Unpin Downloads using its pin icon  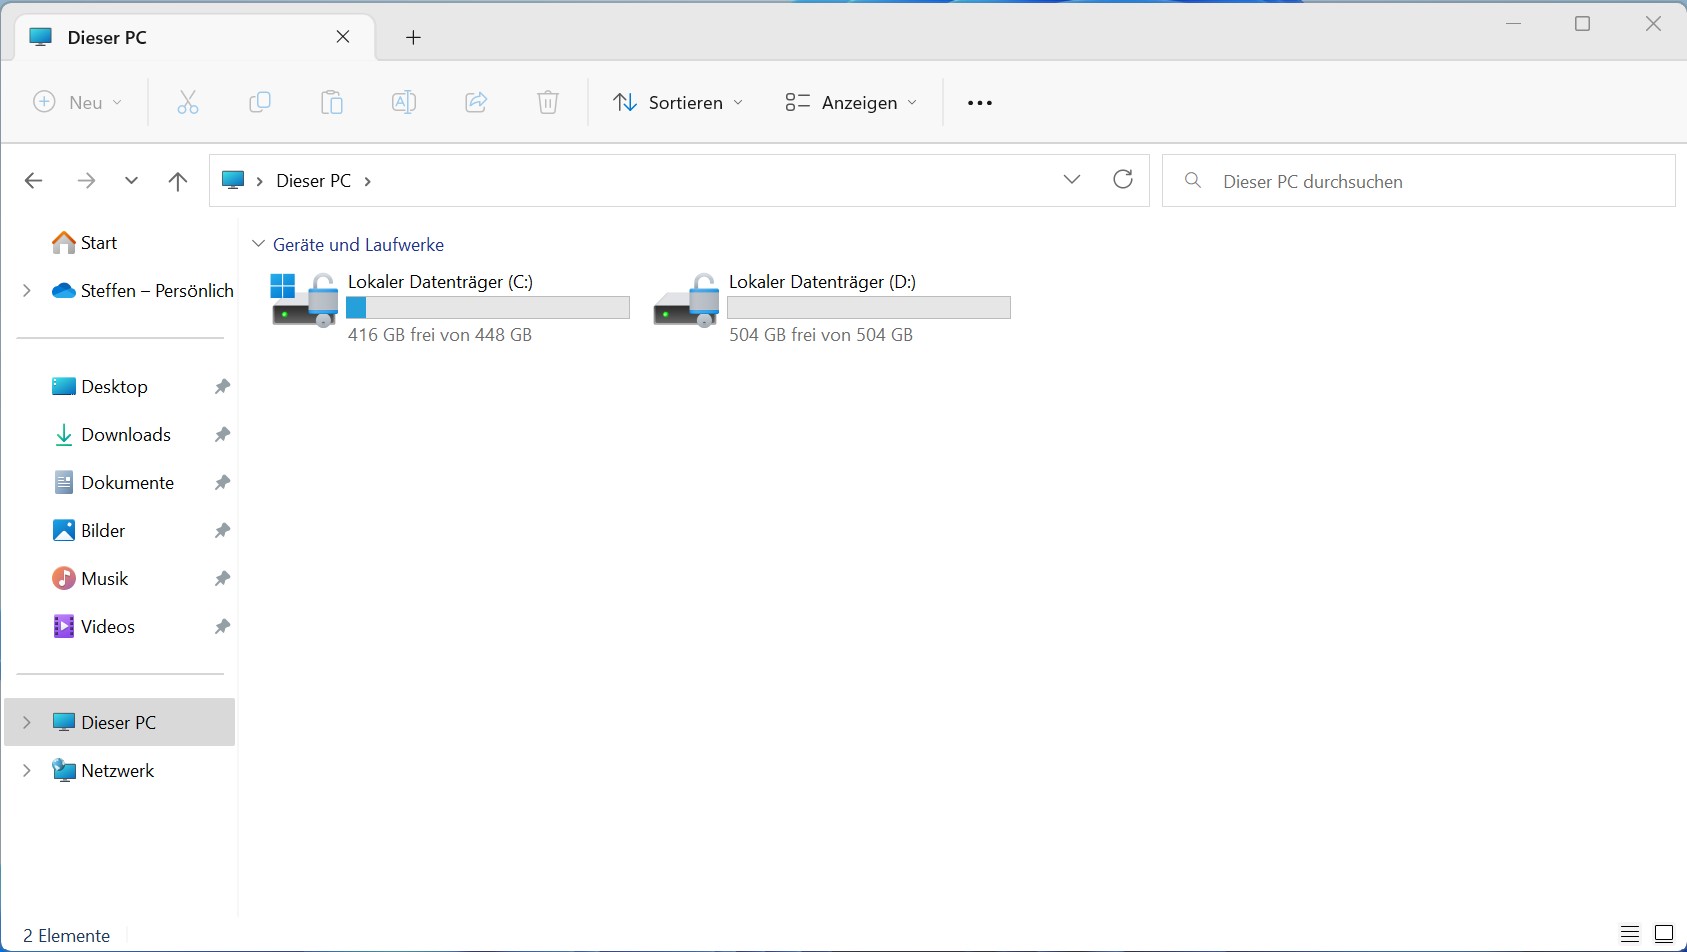(222, 435)
